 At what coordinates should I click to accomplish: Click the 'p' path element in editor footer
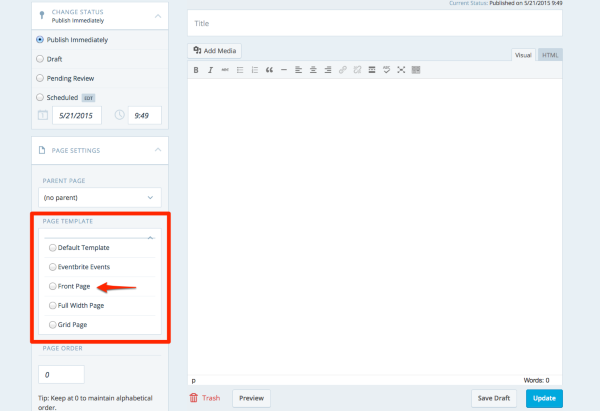pos(194,380)
